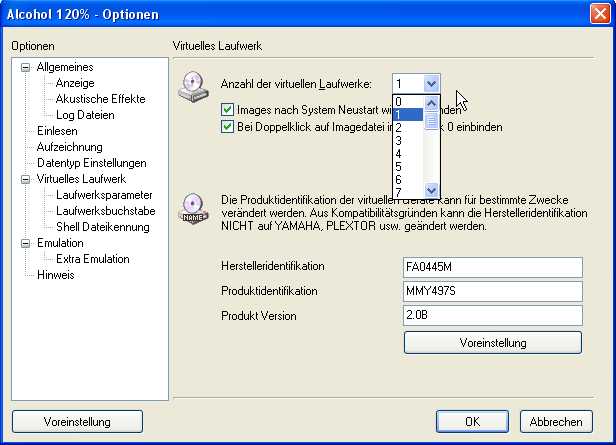Select Einlesen in options tree
The width and height of the screenshot is (616, 445).
pyautogui.click(x=57, y=131)
